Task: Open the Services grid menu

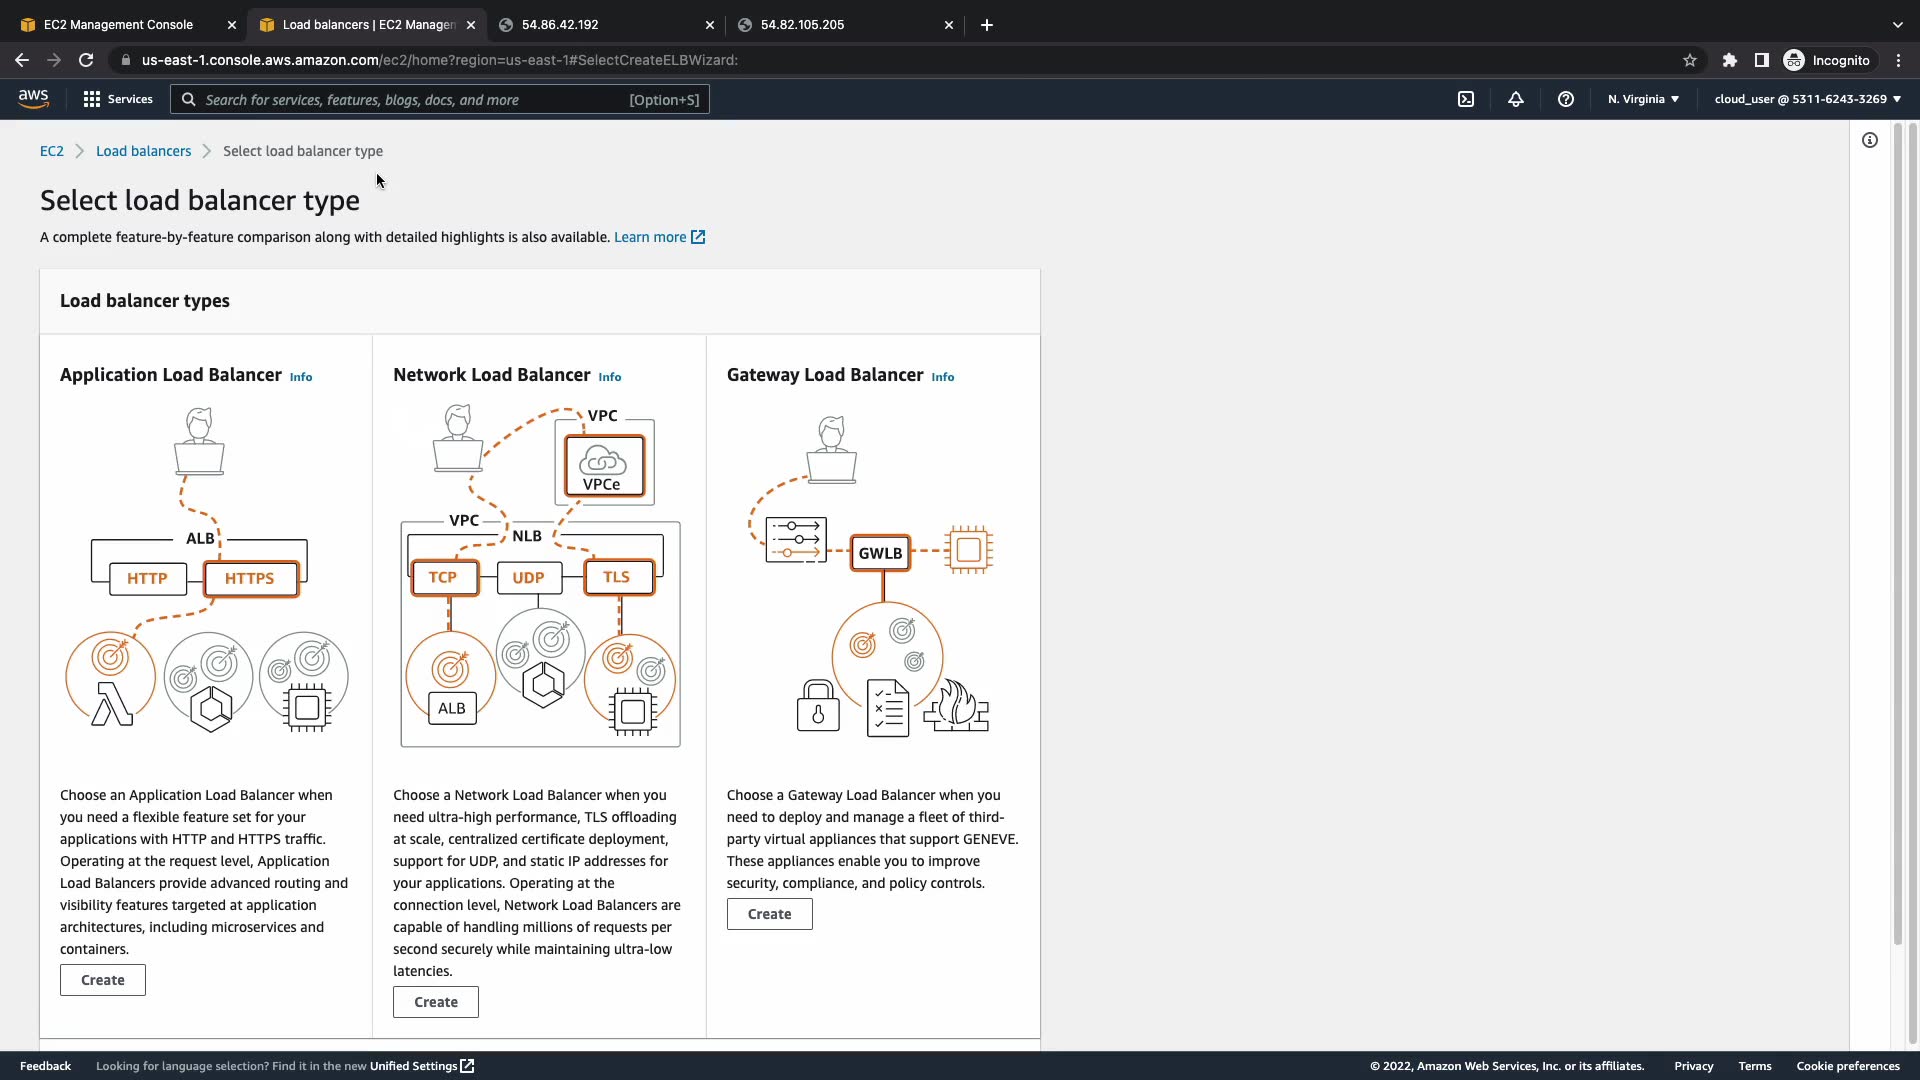Action: point(118,99)
